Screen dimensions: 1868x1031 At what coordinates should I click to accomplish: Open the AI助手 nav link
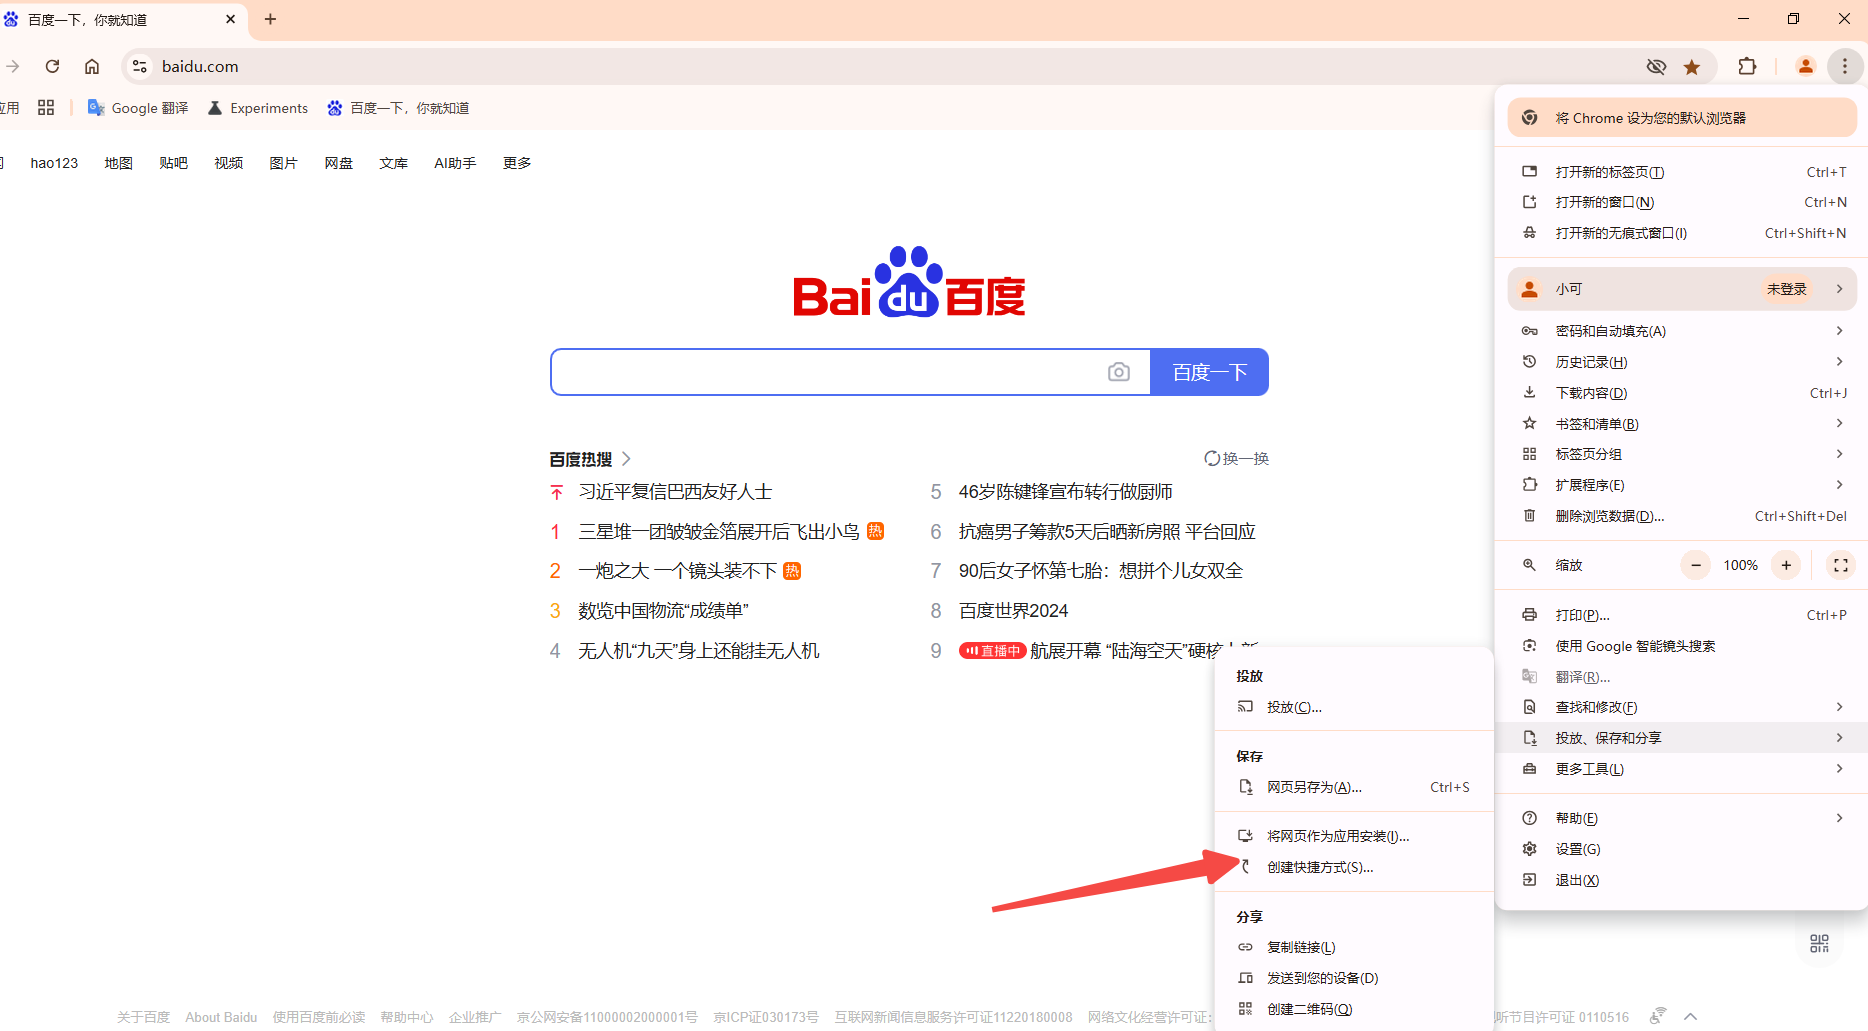click(455, 163)
